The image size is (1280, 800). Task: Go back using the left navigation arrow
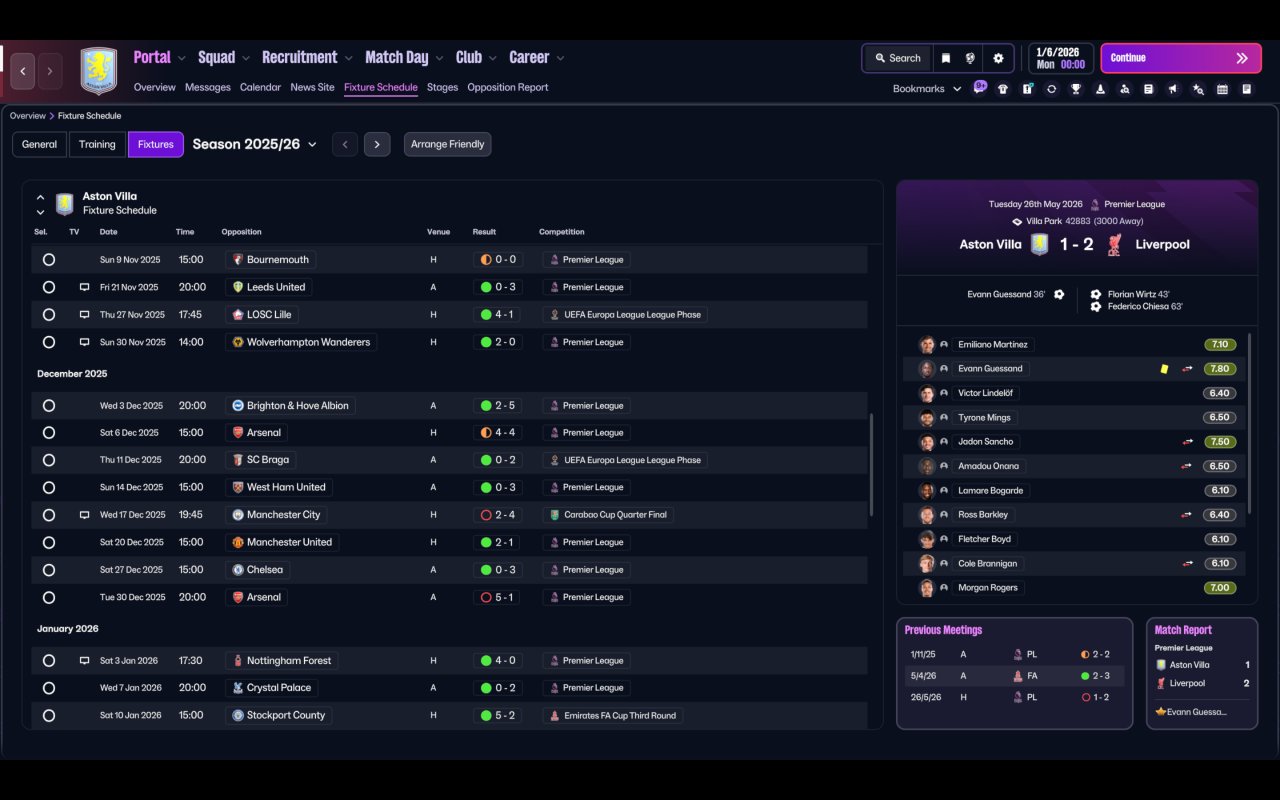point(23,71)
